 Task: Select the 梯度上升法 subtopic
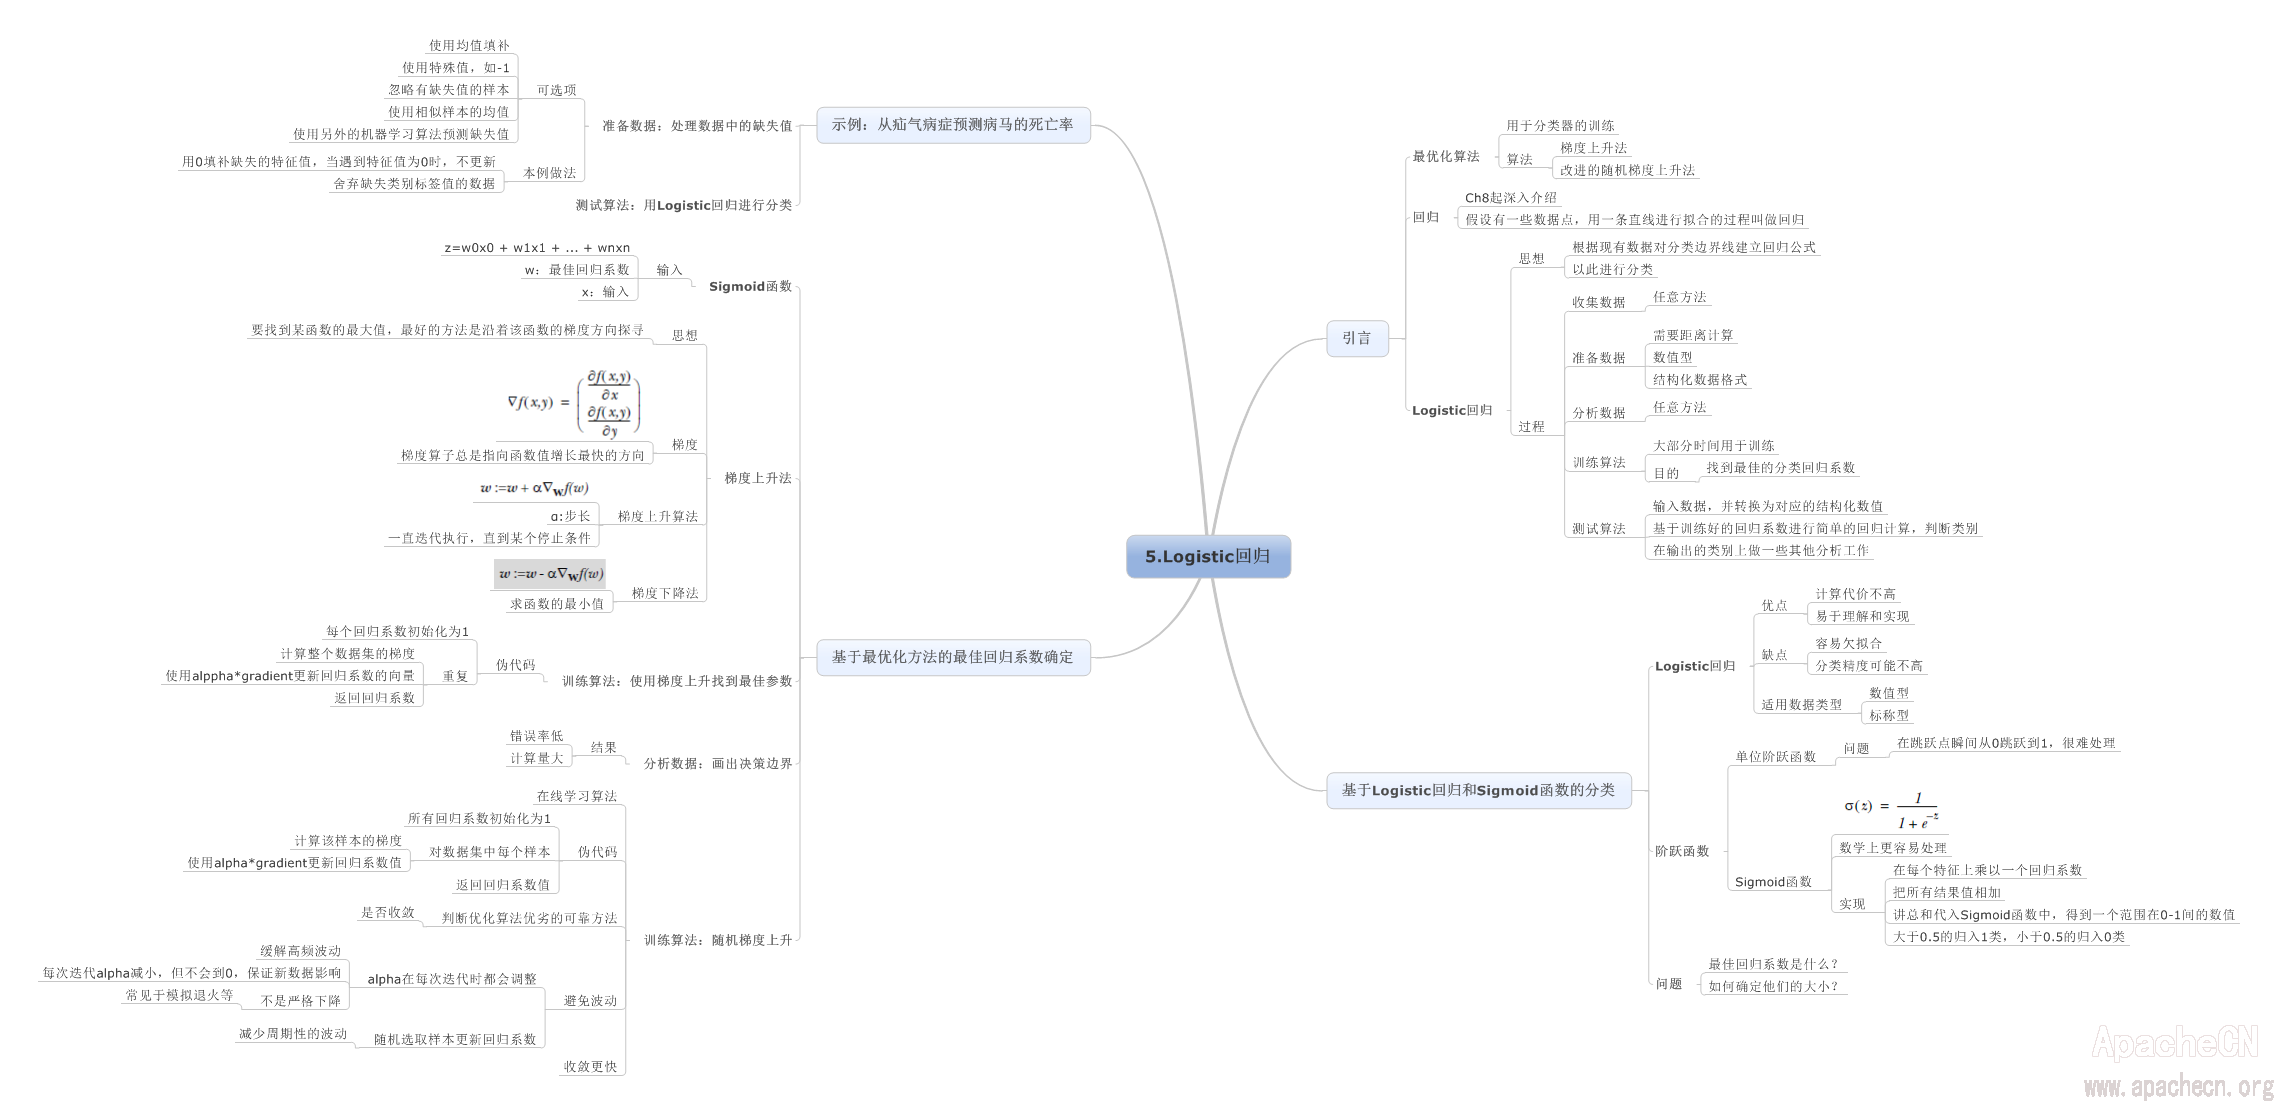pos(757,478)
